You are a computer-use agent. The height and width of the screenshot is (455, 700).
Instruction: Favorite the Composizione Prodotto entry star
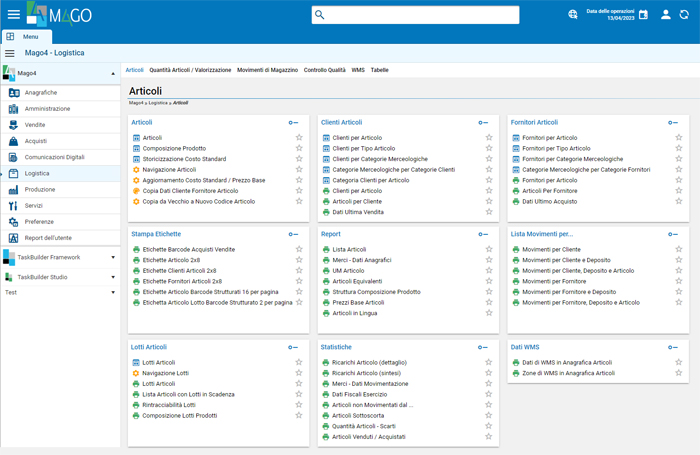point(299,148)
